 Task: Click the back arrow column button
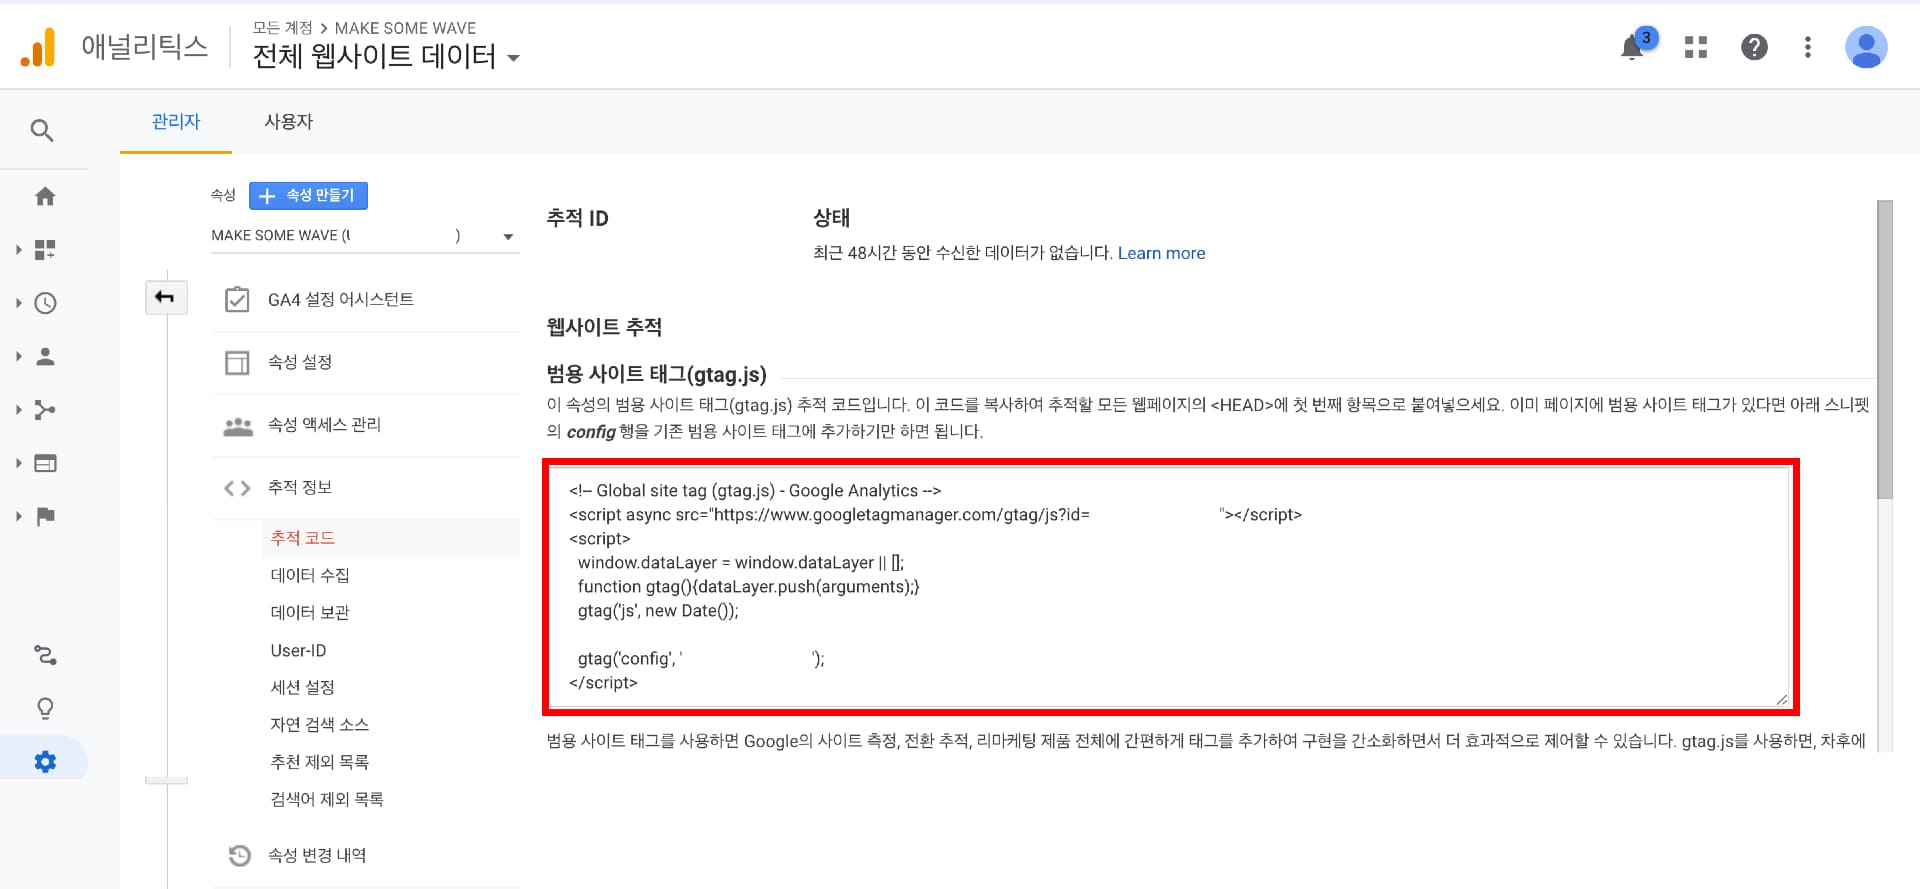165,297
